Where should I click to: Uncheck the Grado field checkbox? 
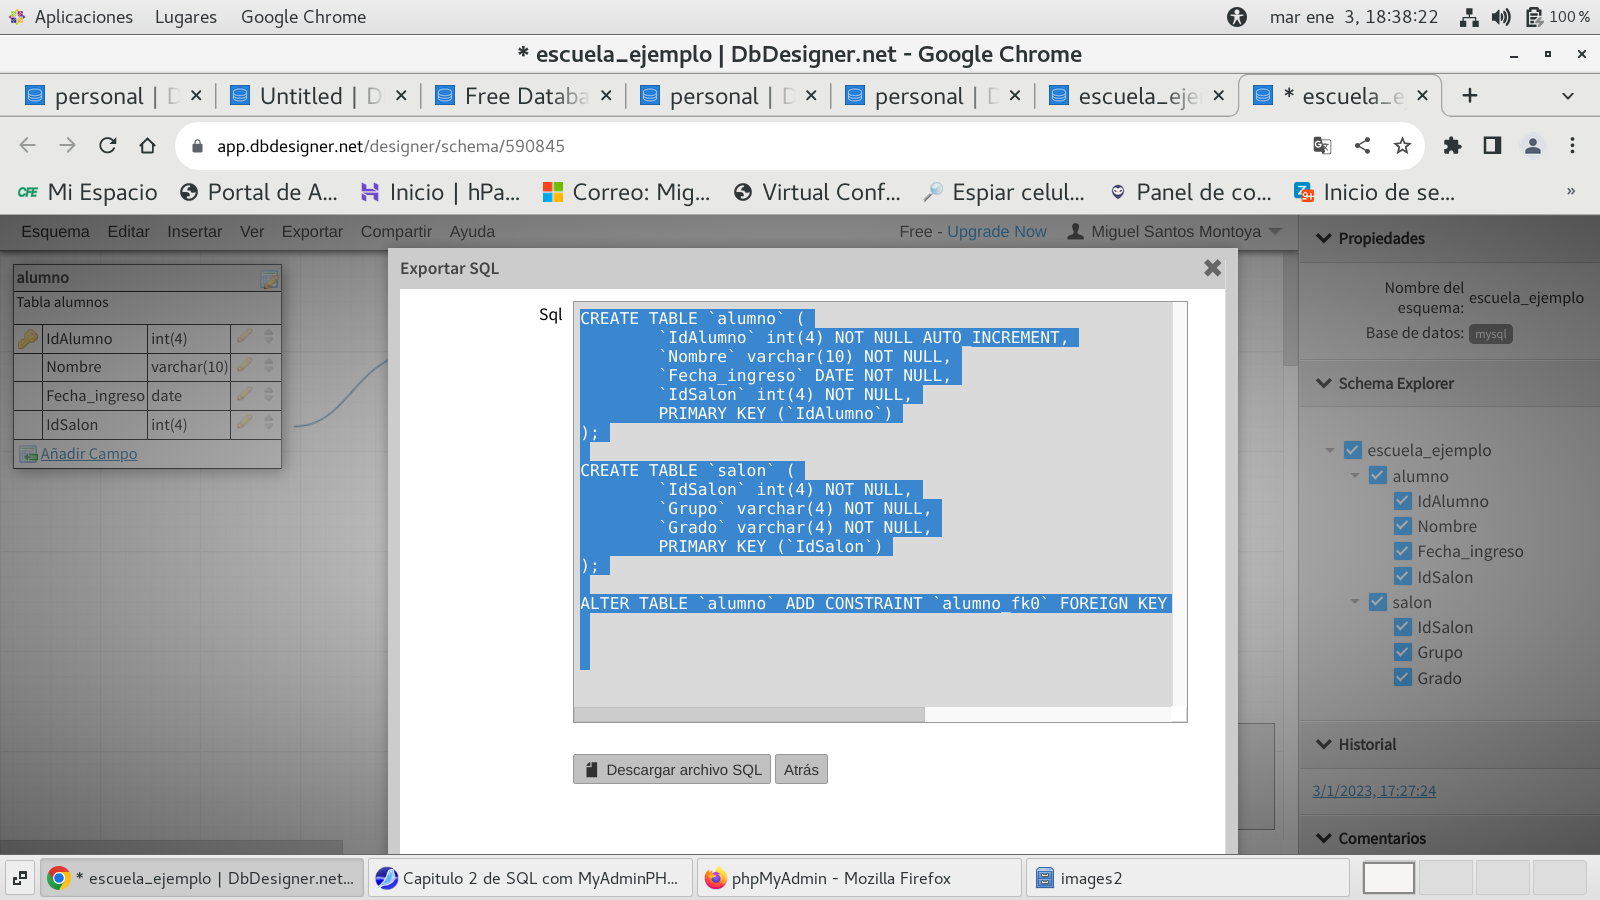pos(1403,678)
